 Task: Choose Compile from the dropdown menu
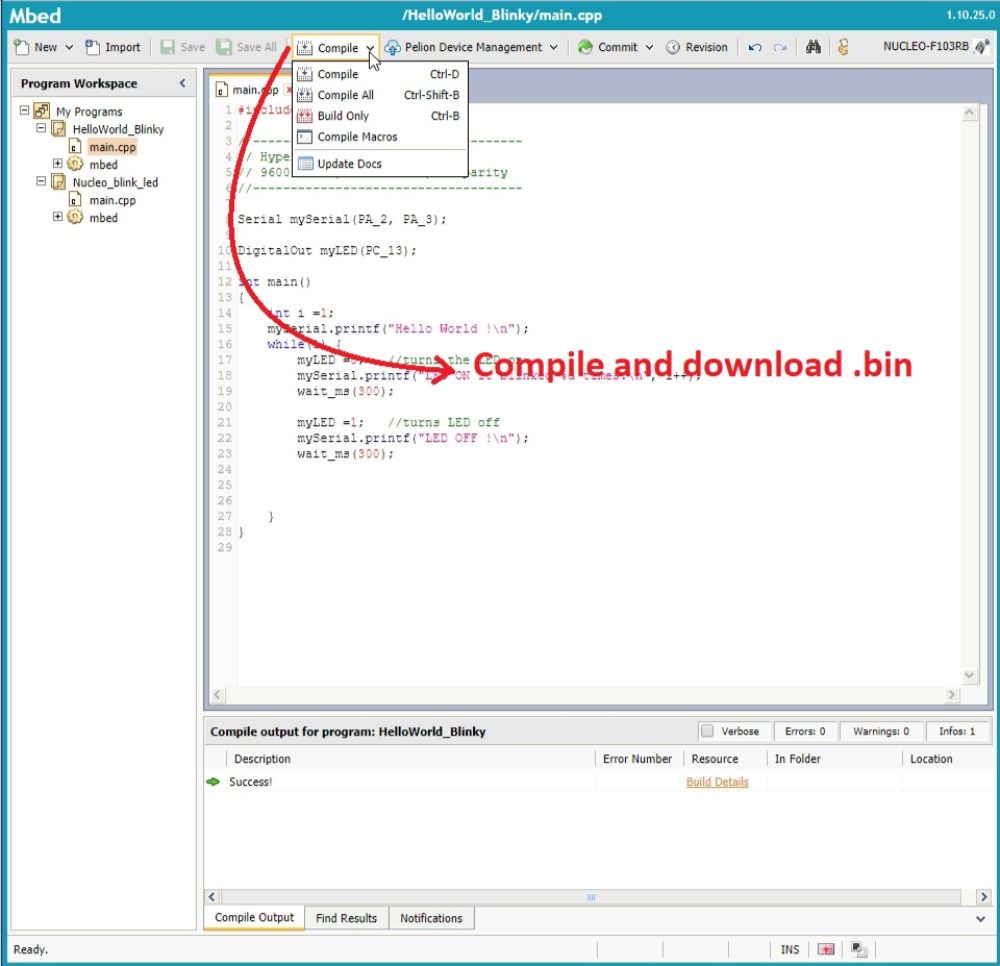pos(379,74)
